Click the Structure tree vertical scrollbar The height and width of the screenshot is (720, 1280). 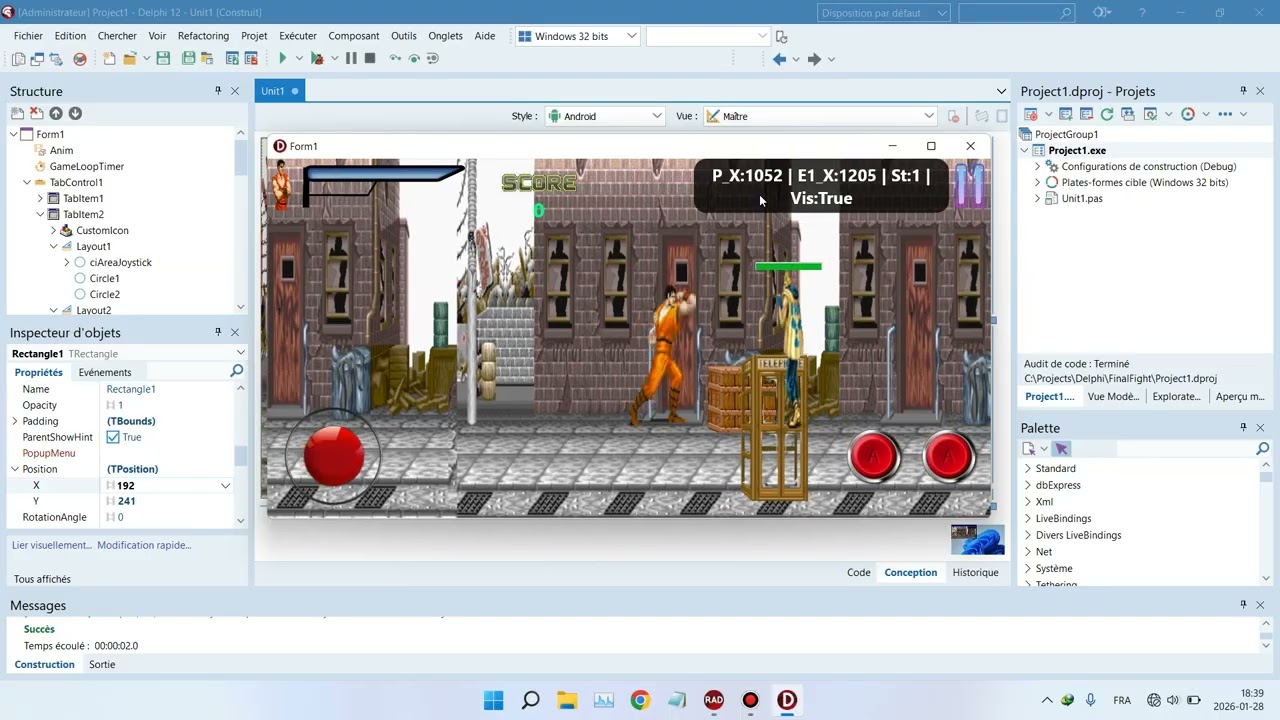point(240,220)
